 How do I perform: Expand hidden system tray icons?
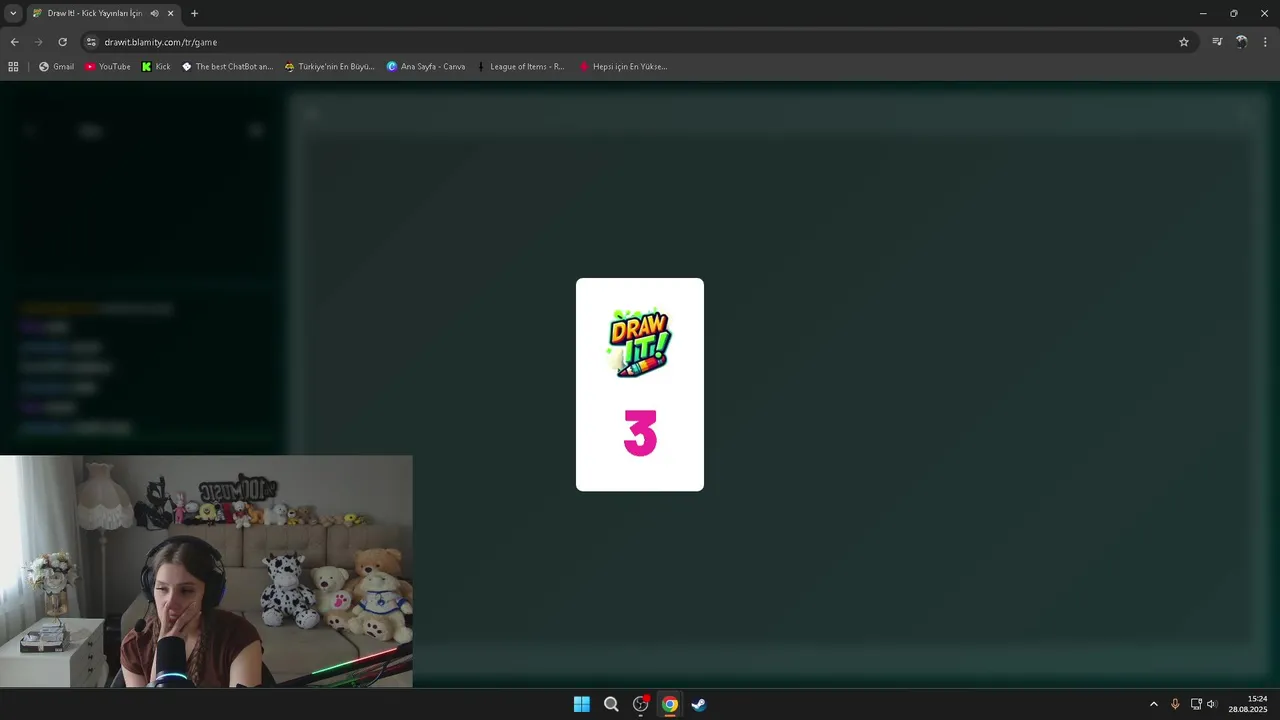click(x=1153, y=704)
